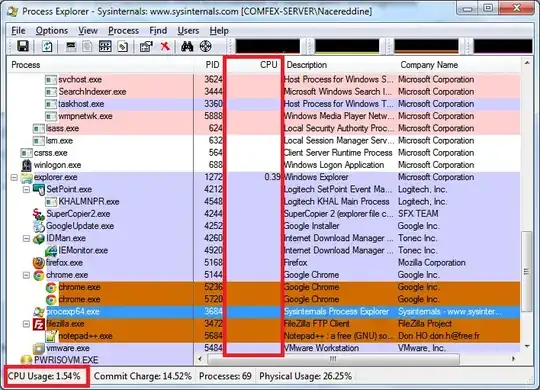Sort by the Description column header
The image size is (540, 390).
(x=339, y=65)
